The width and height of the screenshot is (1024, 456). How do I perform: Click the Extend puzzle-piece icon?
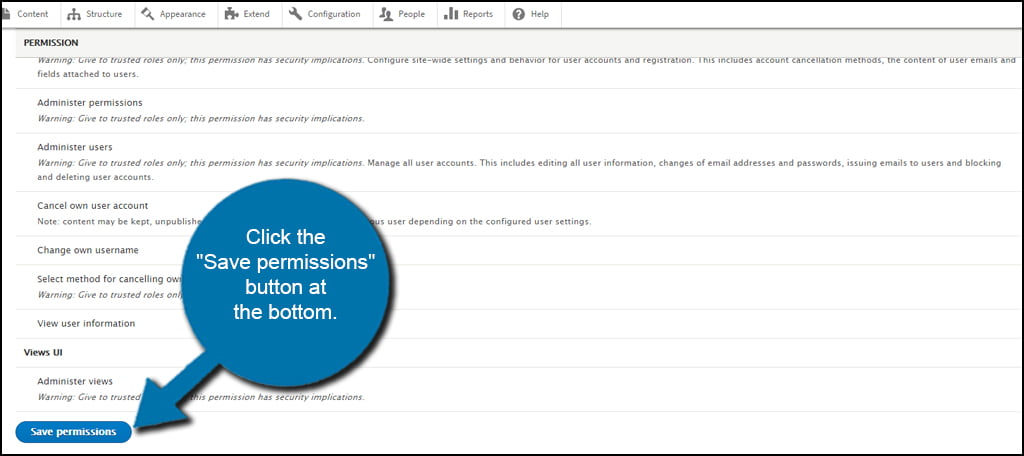(x=231, y=14)
